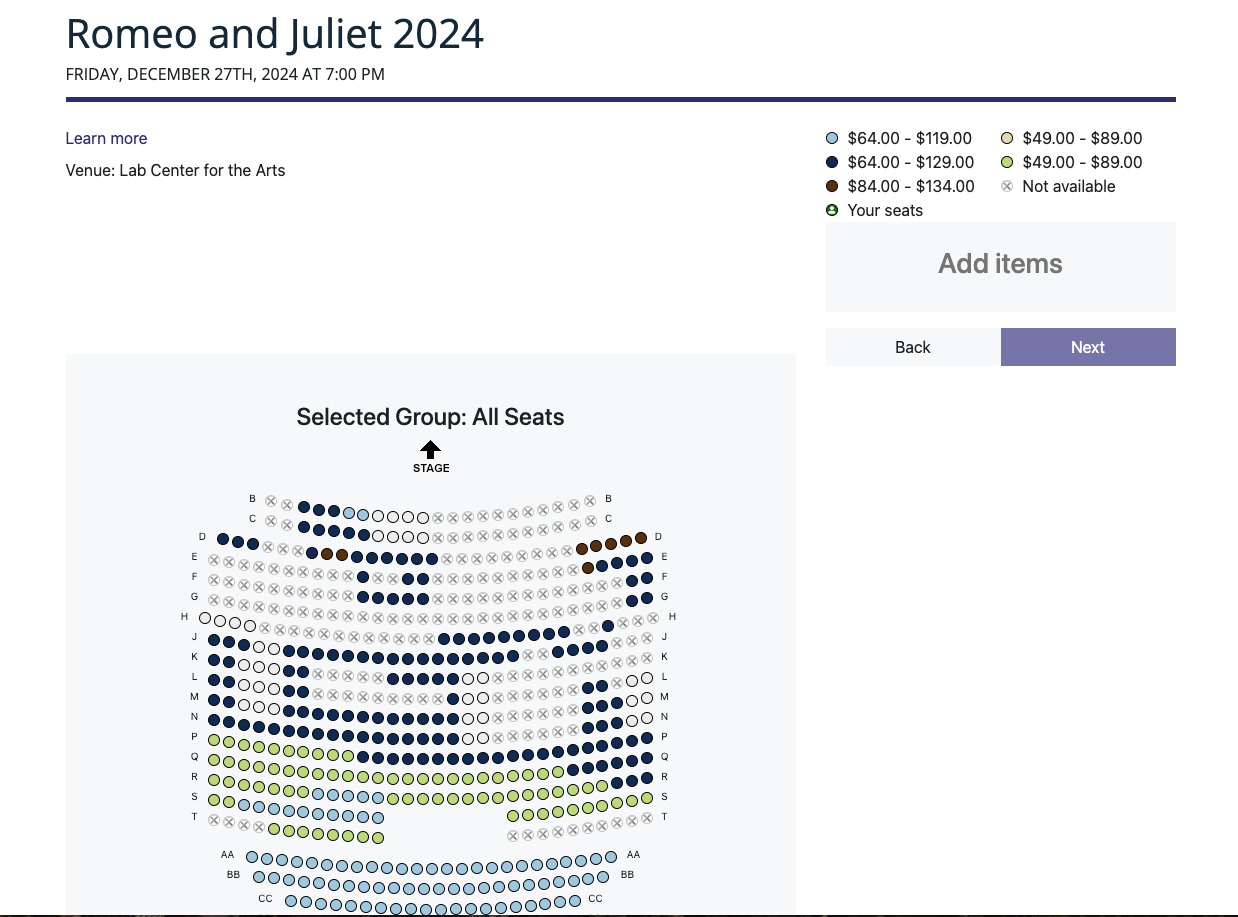Viewport: 1238px width, 917px height.
Task: Click the Add items panel
Action: [x=1000, y=265]
